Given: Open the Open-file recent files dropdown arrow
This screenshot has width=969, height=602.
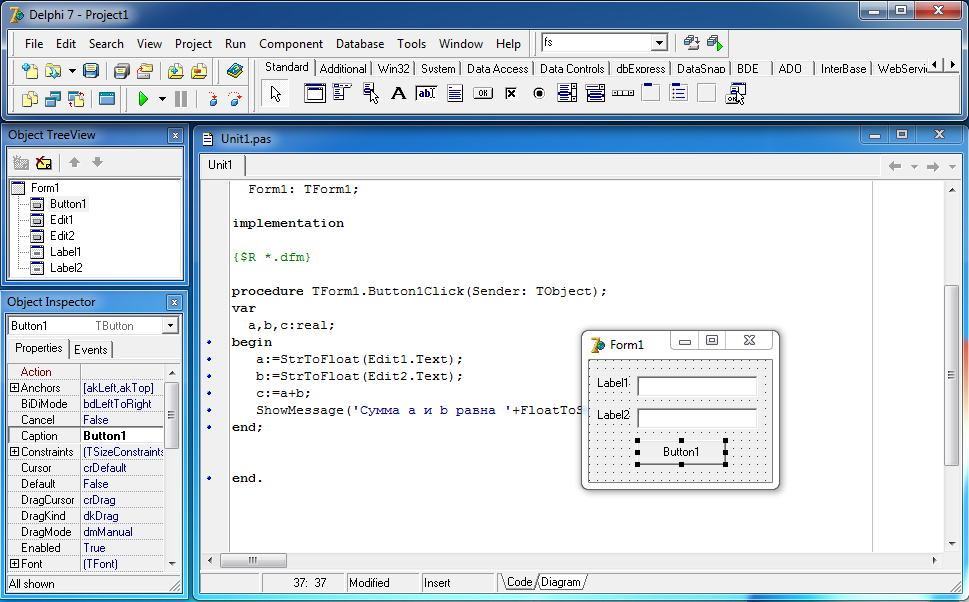Looking at the screenshot, I should pos(72,71).
